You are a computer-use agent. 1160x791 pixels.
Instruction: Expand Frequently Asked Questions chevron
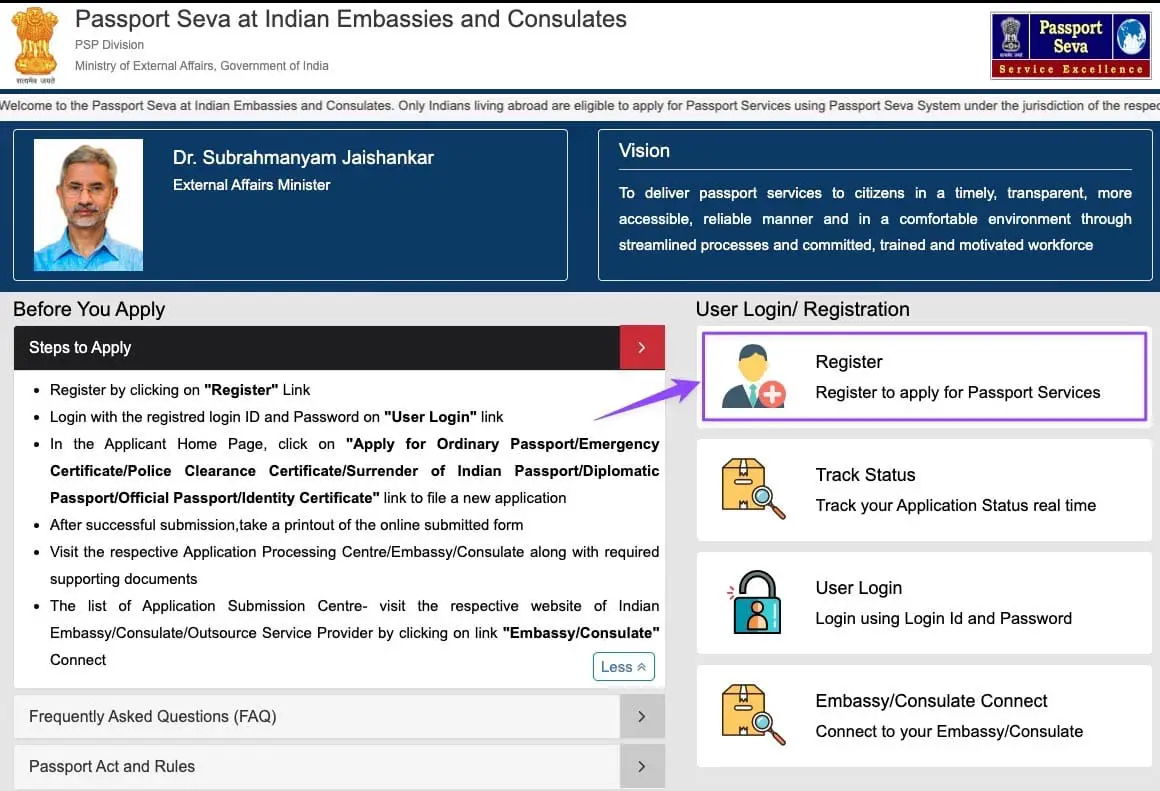pyautogui.click(x=641, y=716)
